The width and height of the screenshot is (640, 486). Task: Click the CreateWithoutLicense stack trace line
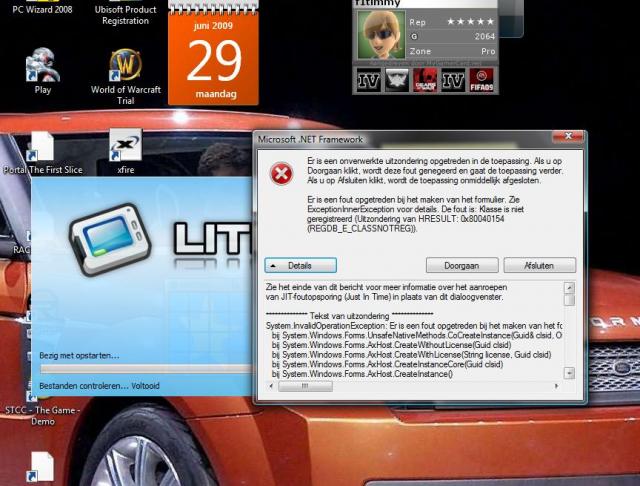point(391,345)
